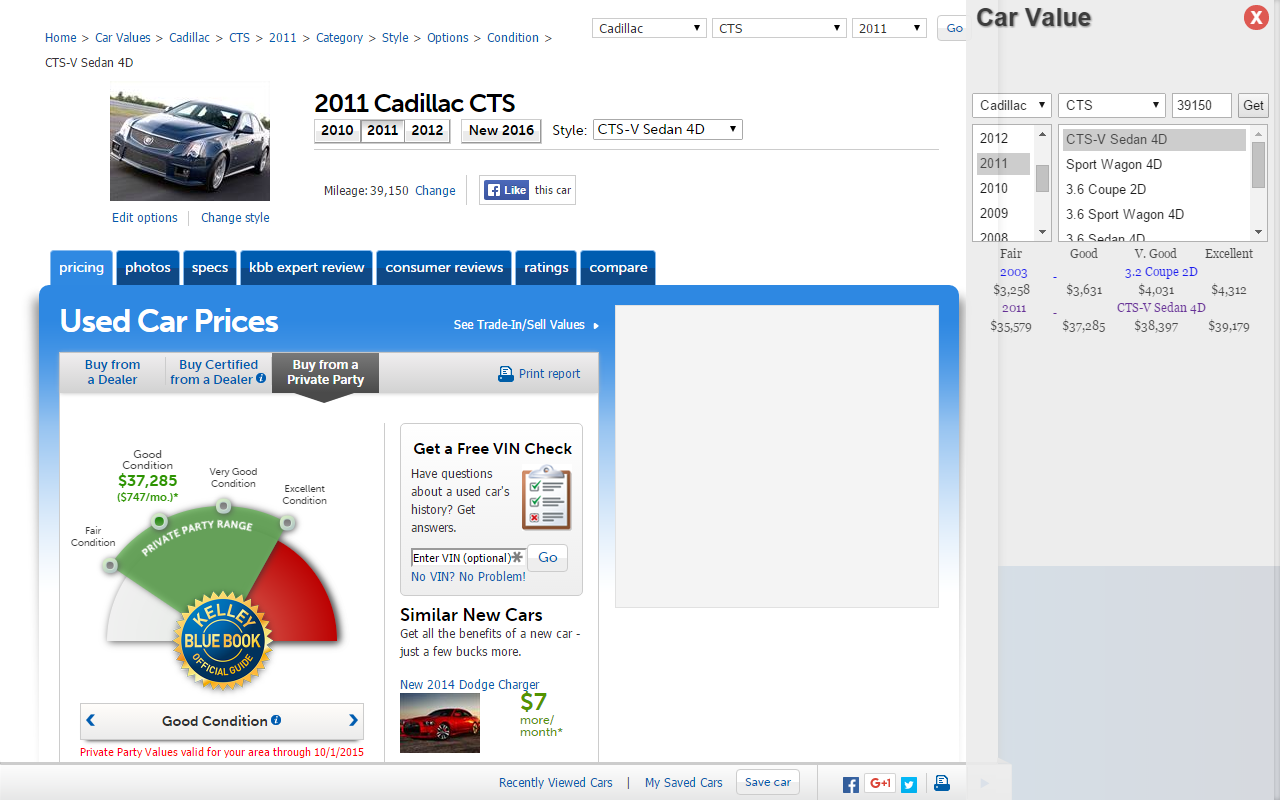Open the consumer reviews tab
This screenshot has width=1280, height=800.
tap(443, 267)
